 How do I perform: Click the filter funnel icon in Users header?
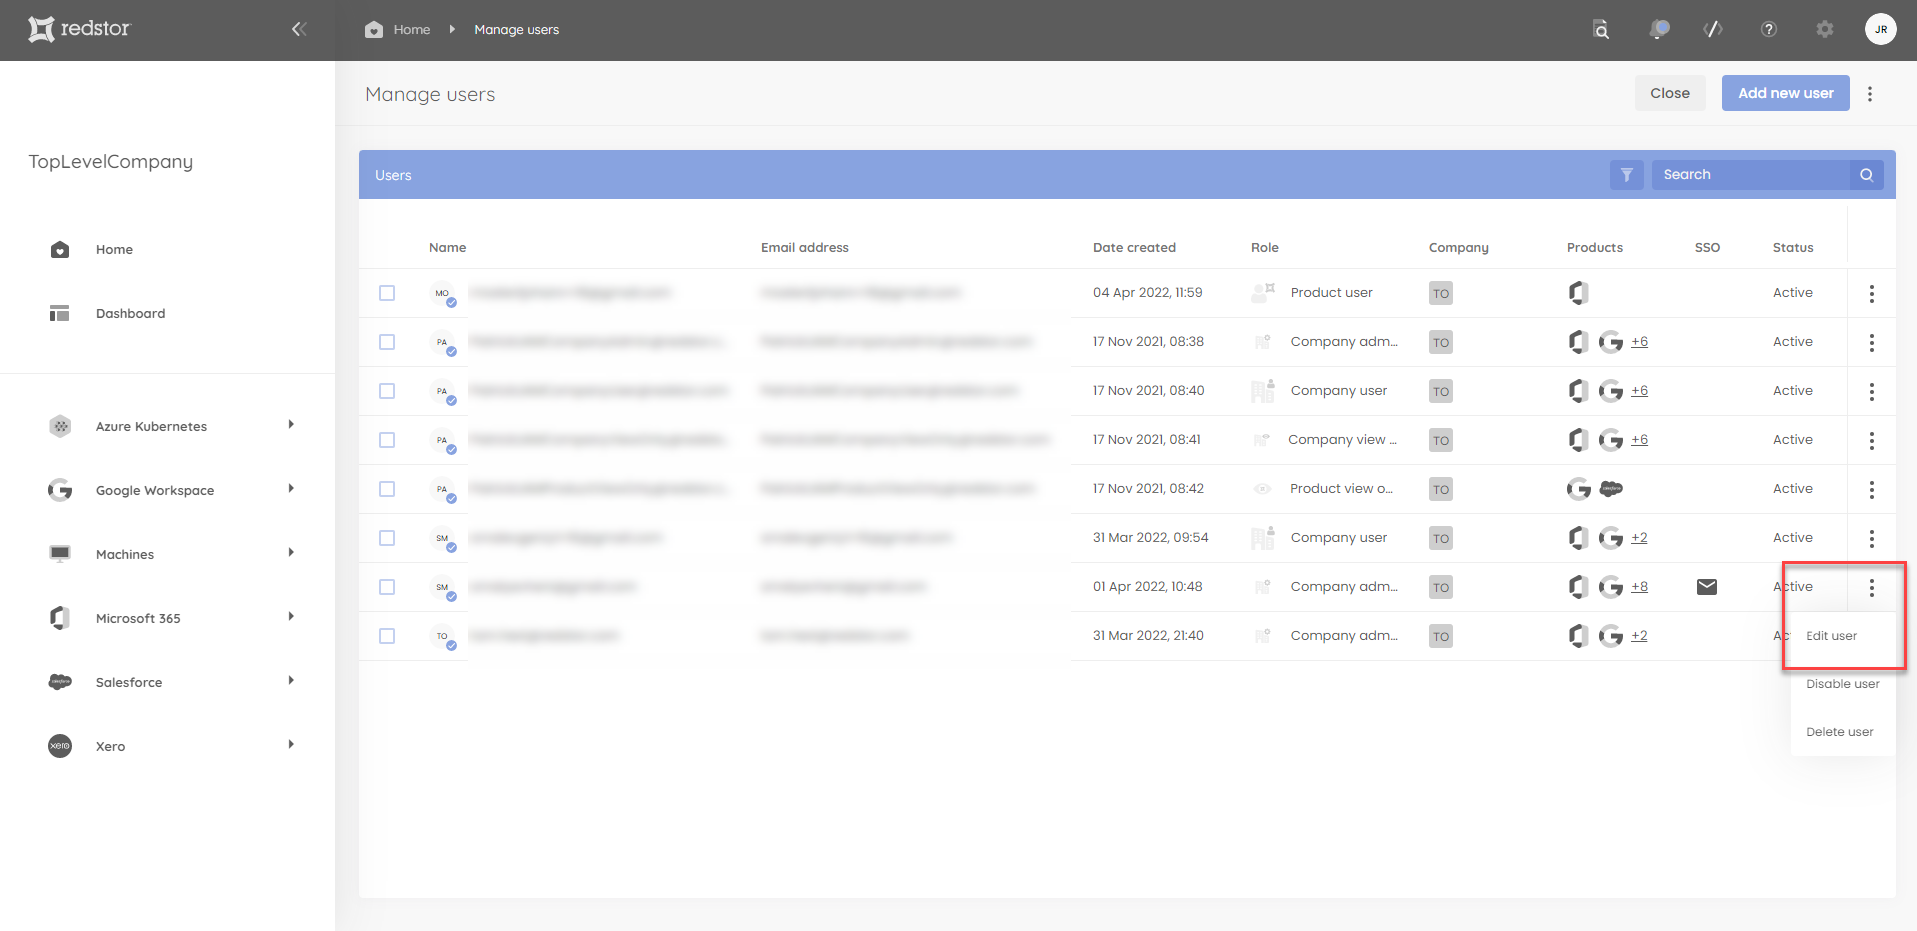click(x=1627, y=175)
